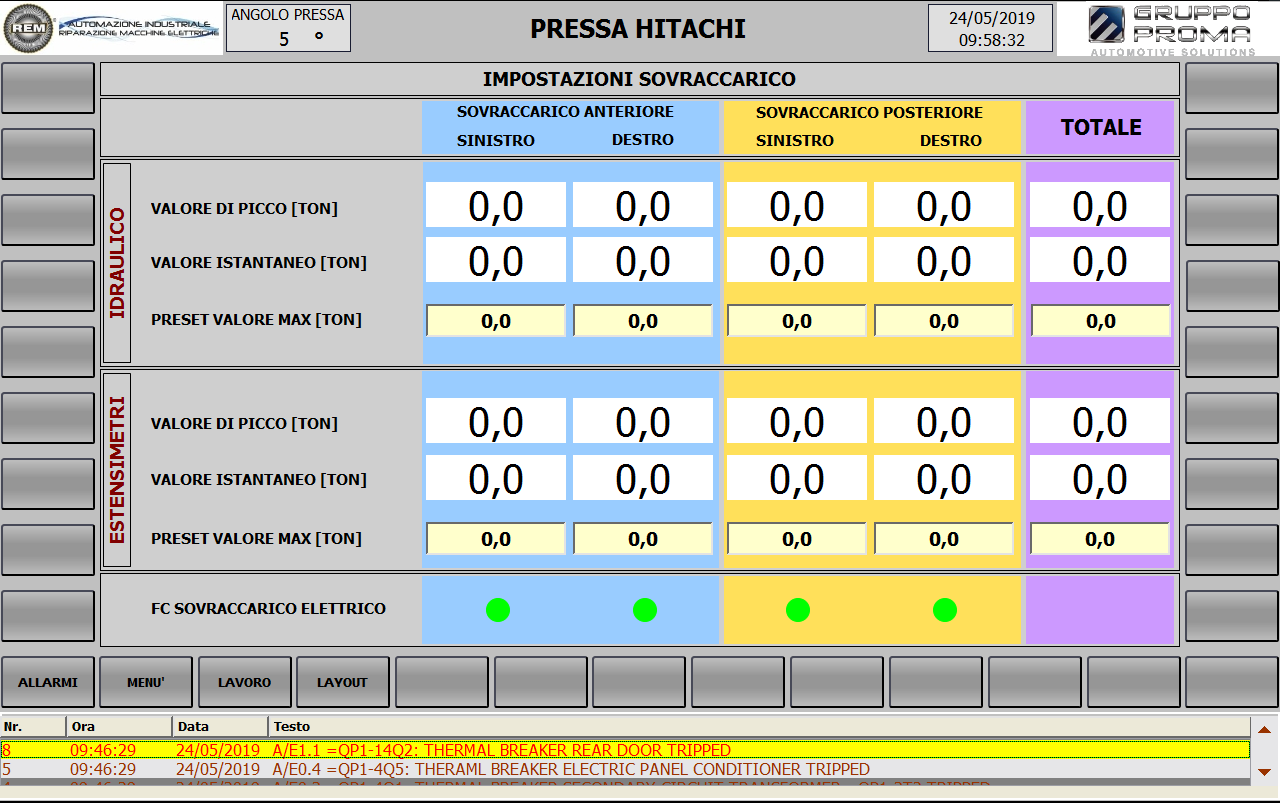Click the REM company logo
Screen dimensions: 1280x803
(112, 29)
